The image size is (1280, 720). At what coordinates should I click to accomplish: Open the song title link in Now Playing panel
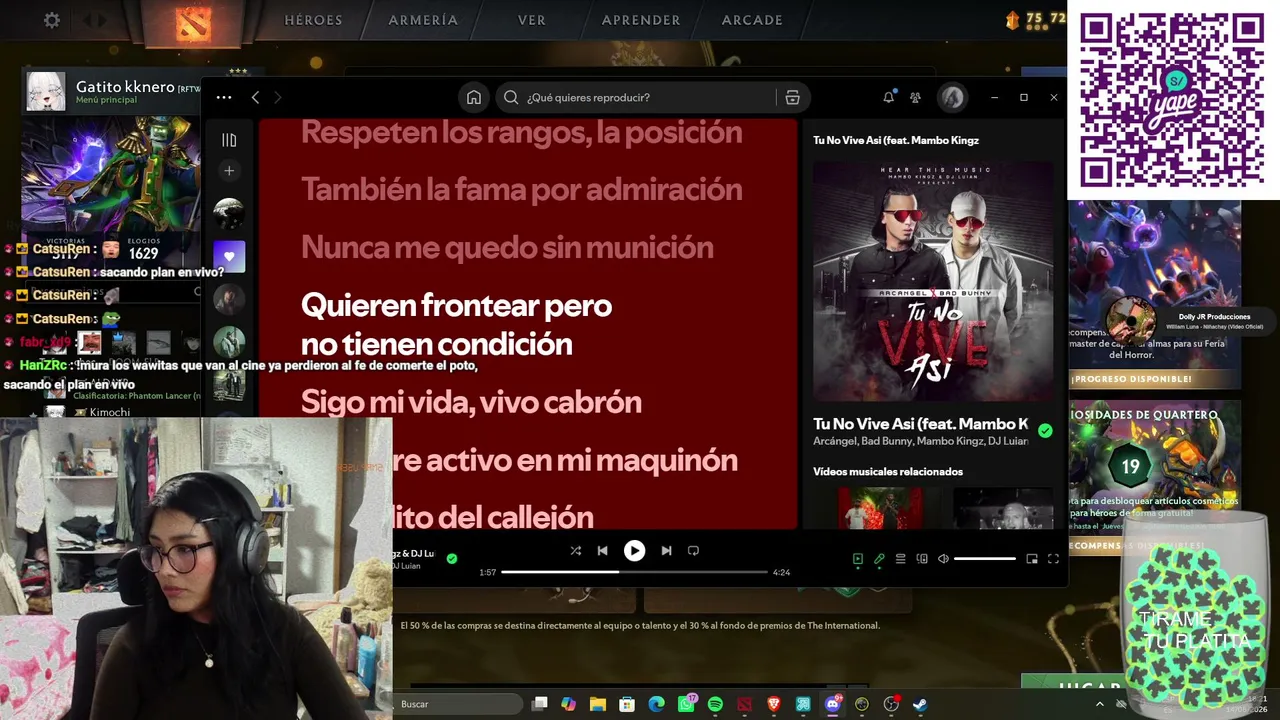click(920, 424)
